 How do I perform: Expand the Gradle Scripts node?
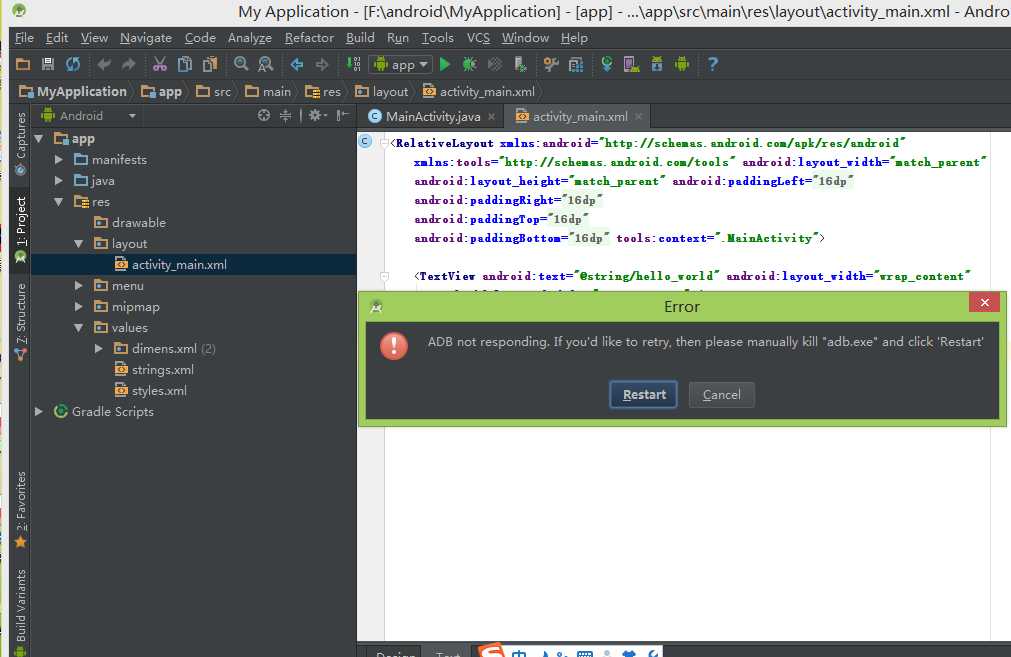pyautogui.click(x=39, y=411)
